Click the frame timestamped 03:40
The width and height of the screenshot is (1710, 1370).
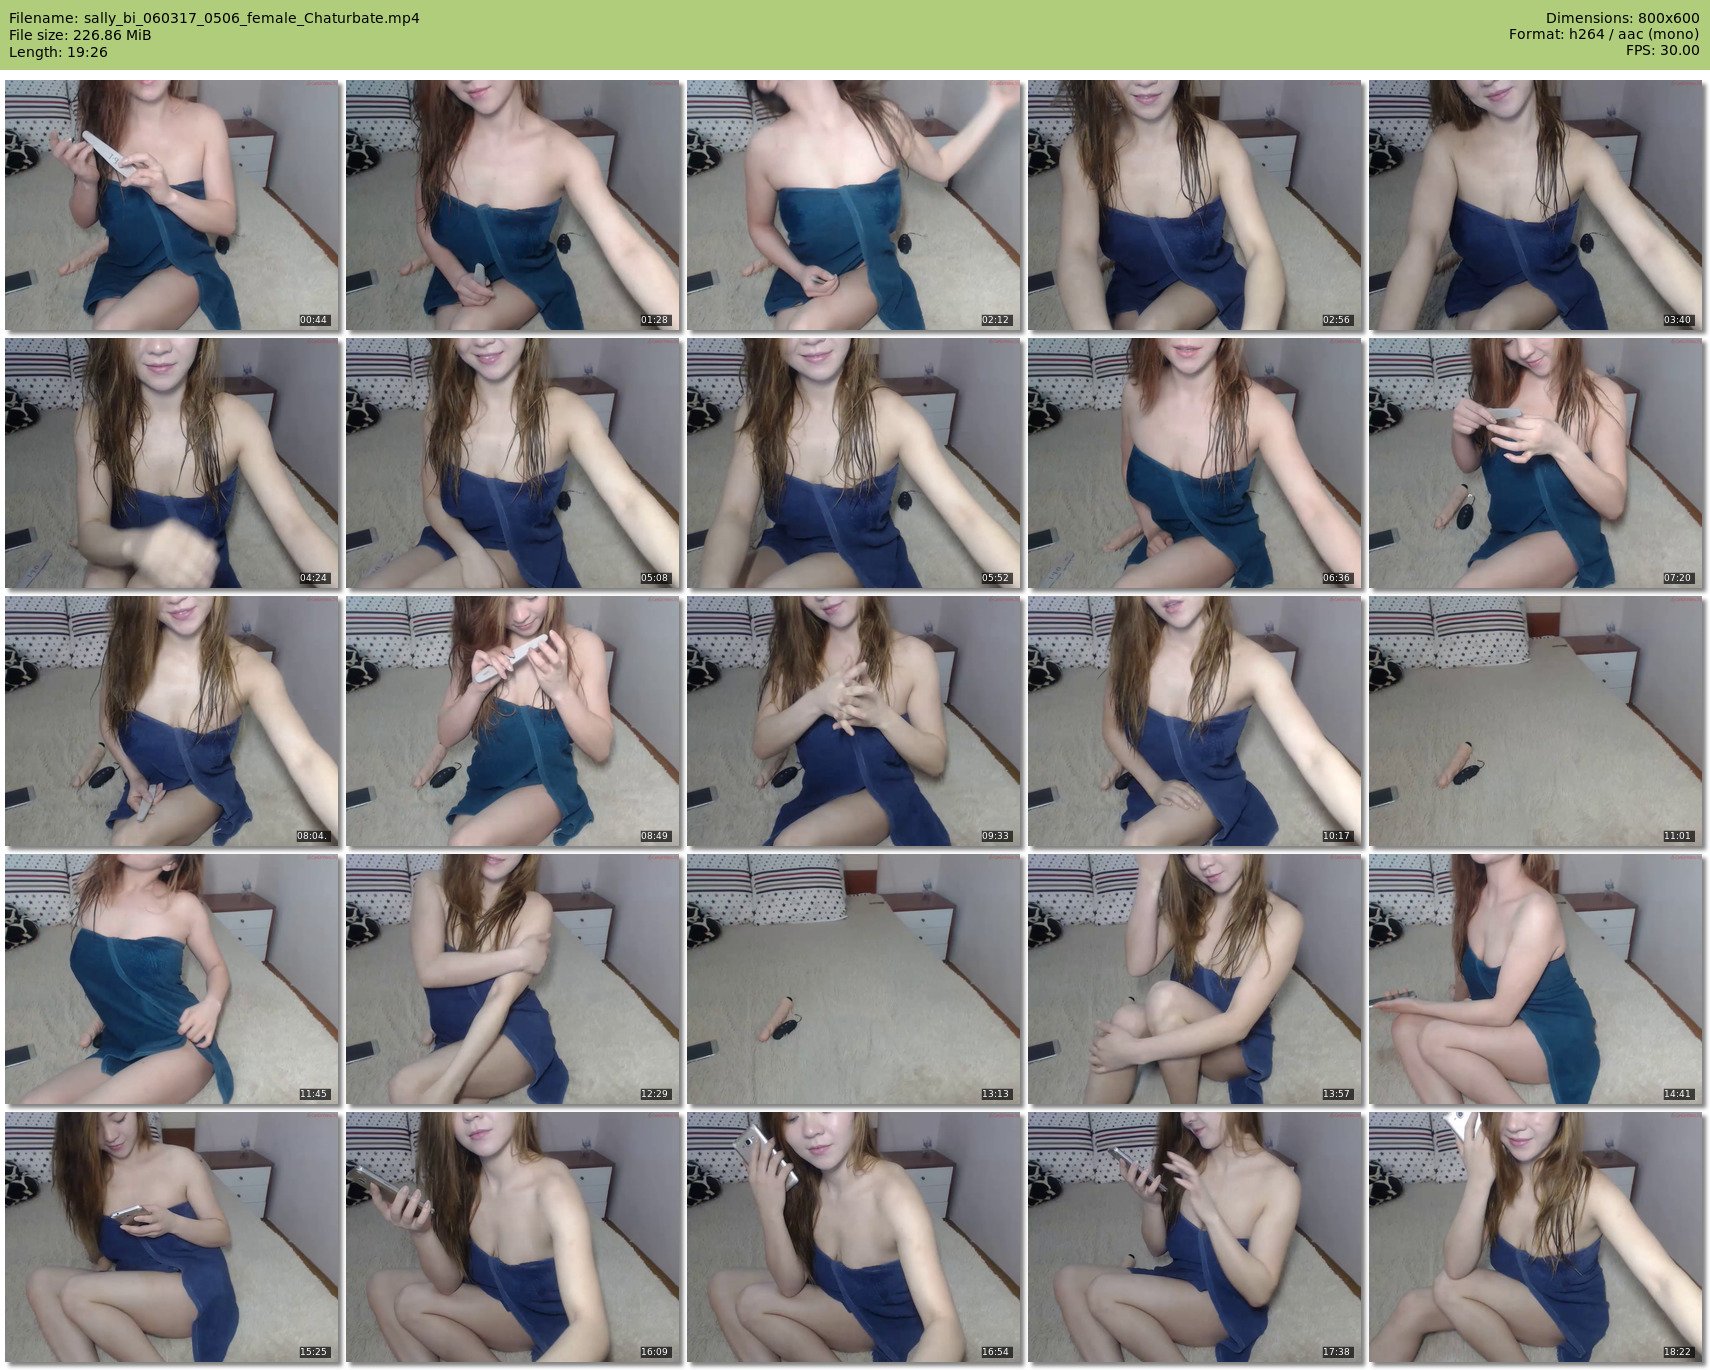pos(1536,205)
